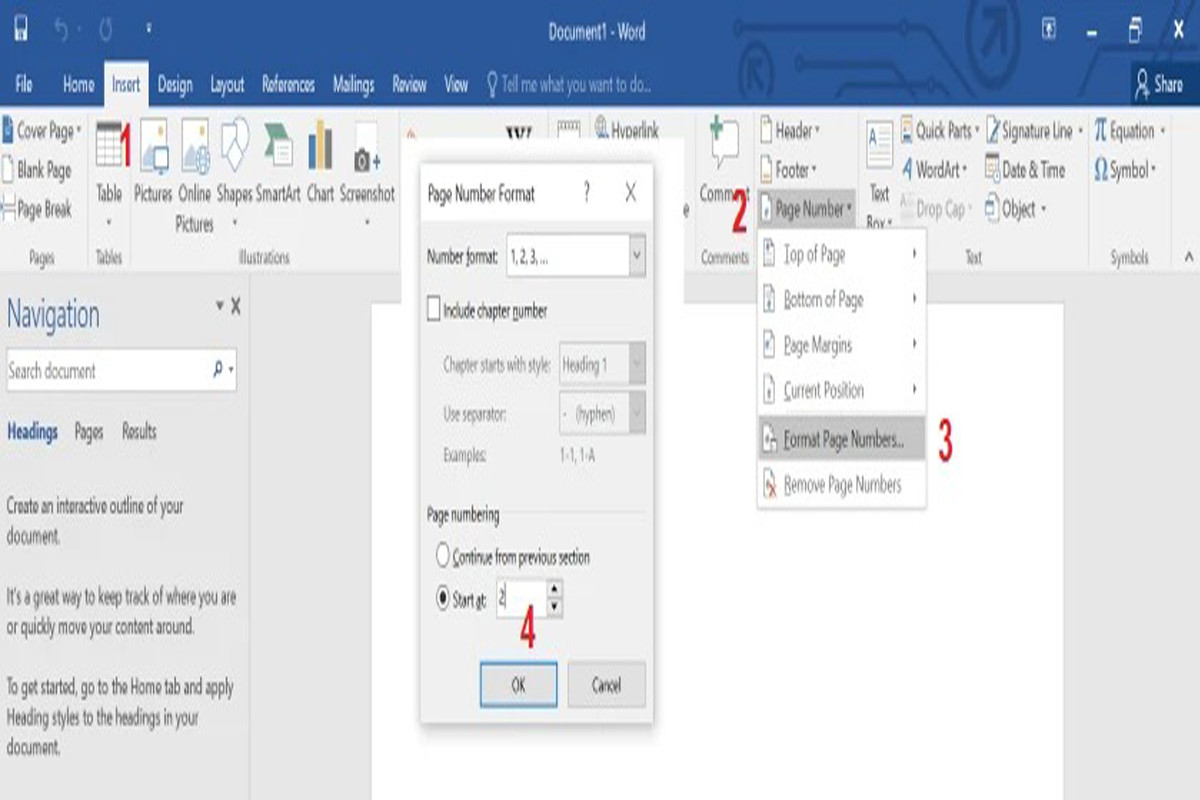Viewport: 1200px width, 800px height.
Task: Expand Bottom of Page submenu
Action: pyautogui.click(x=841, y=299)
